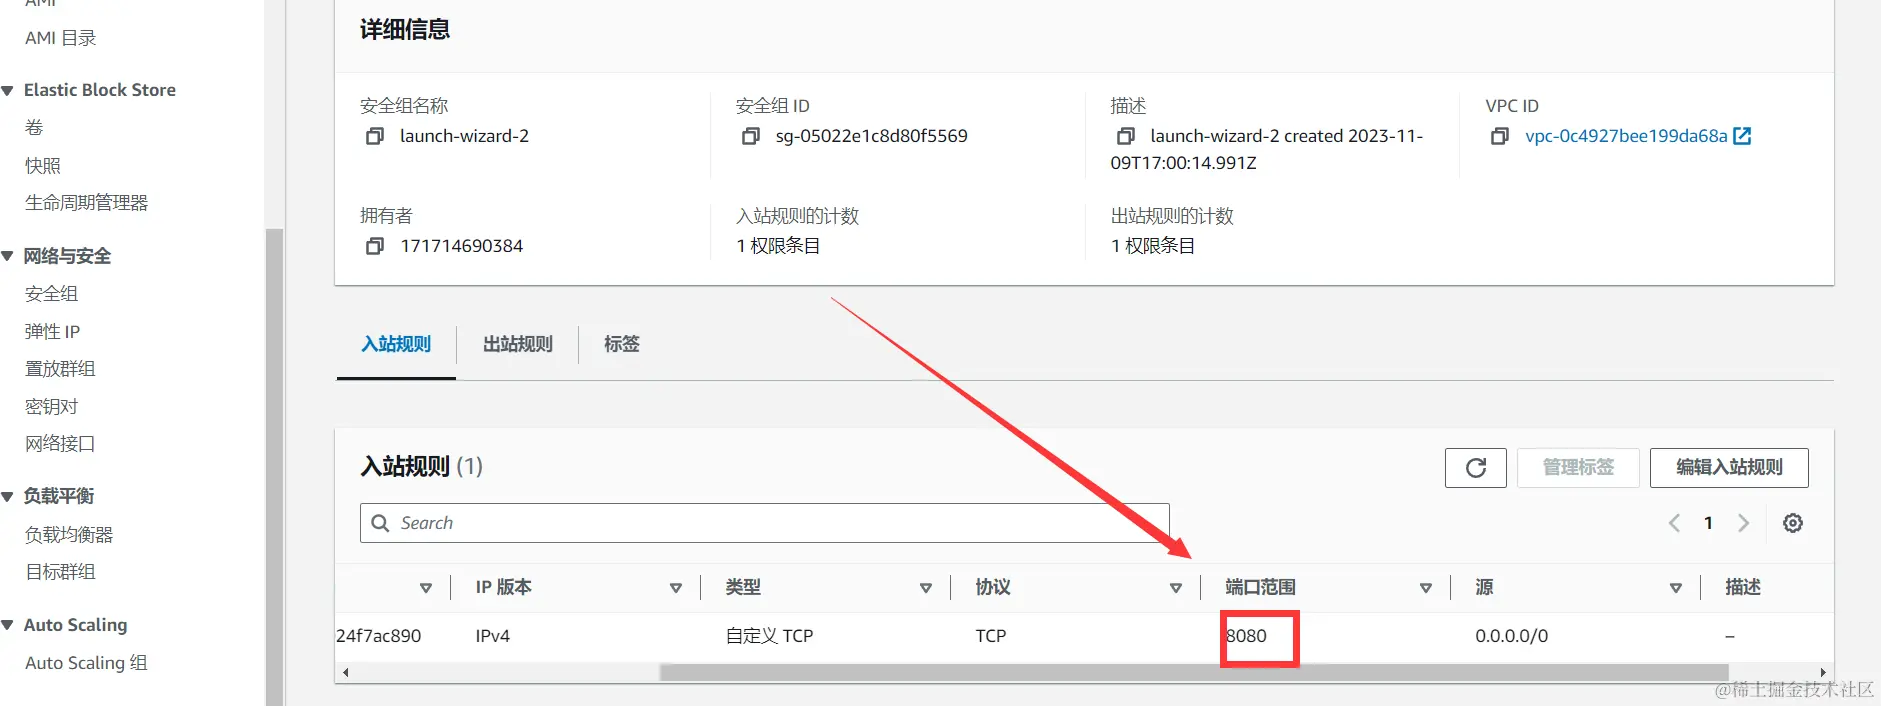Collapse Auto Scaling sidebar section
Viewport: 1881px width, 706px height.
(8, 626)
